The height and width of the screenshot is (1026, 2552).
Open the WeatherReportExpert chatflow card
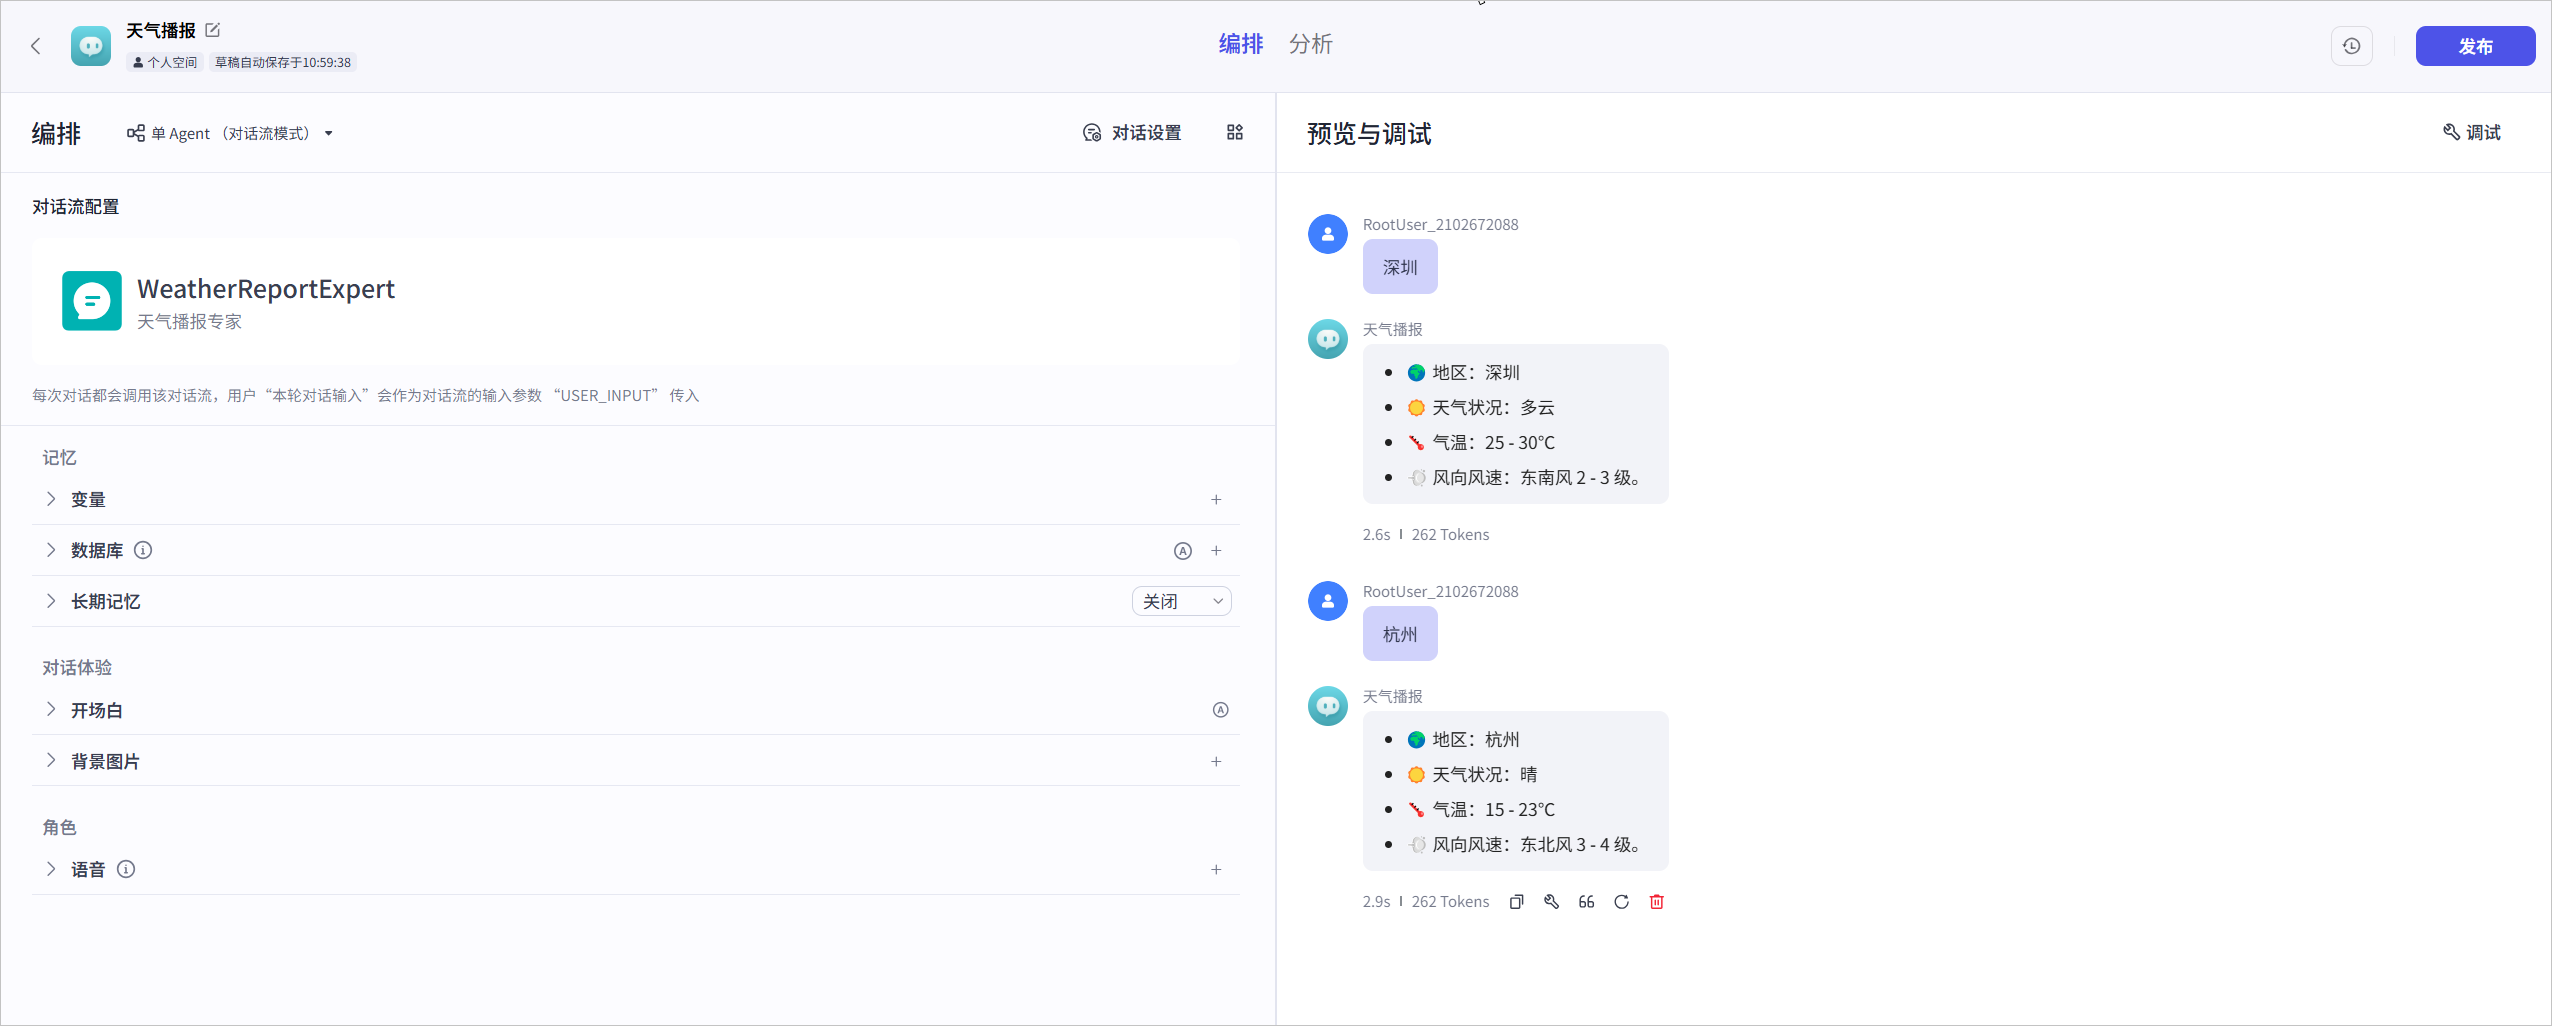coord(636,301)
